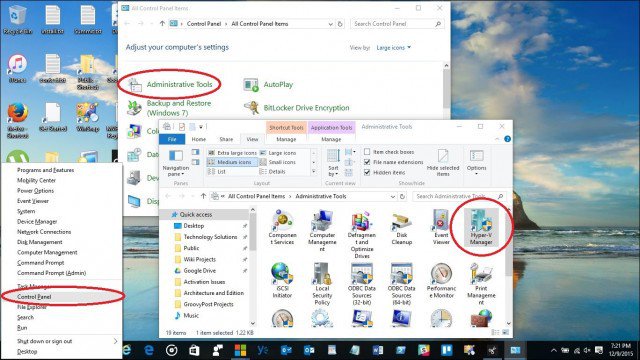Screen dimensions: 640x360
Task: Switch layout to Large icons
Action: click(278, 153)
